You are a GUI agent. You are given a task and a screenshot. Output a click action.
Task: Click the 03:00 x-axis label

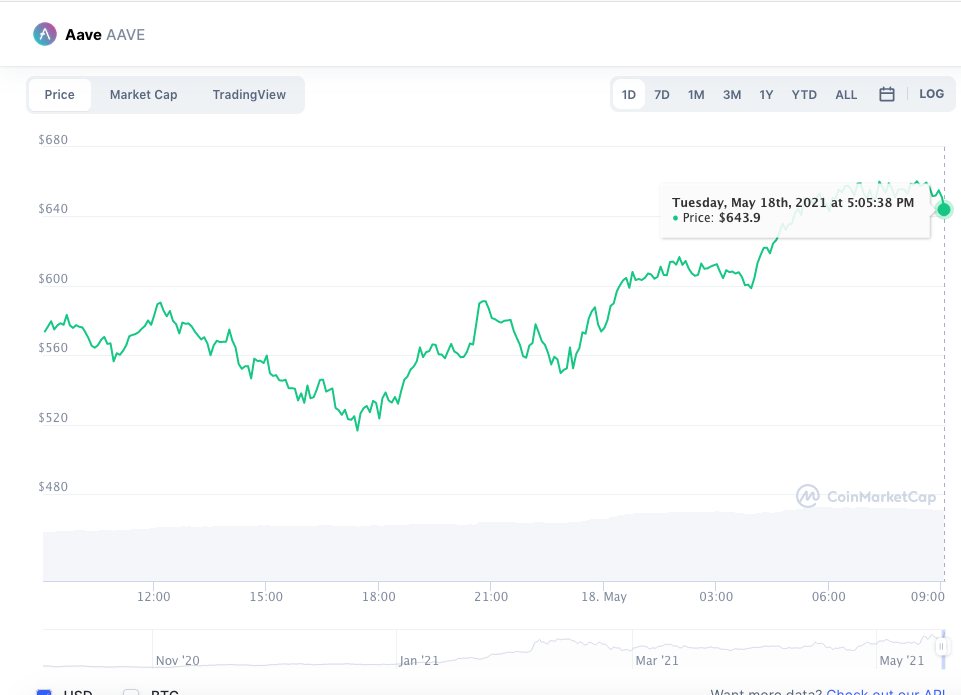716,596
